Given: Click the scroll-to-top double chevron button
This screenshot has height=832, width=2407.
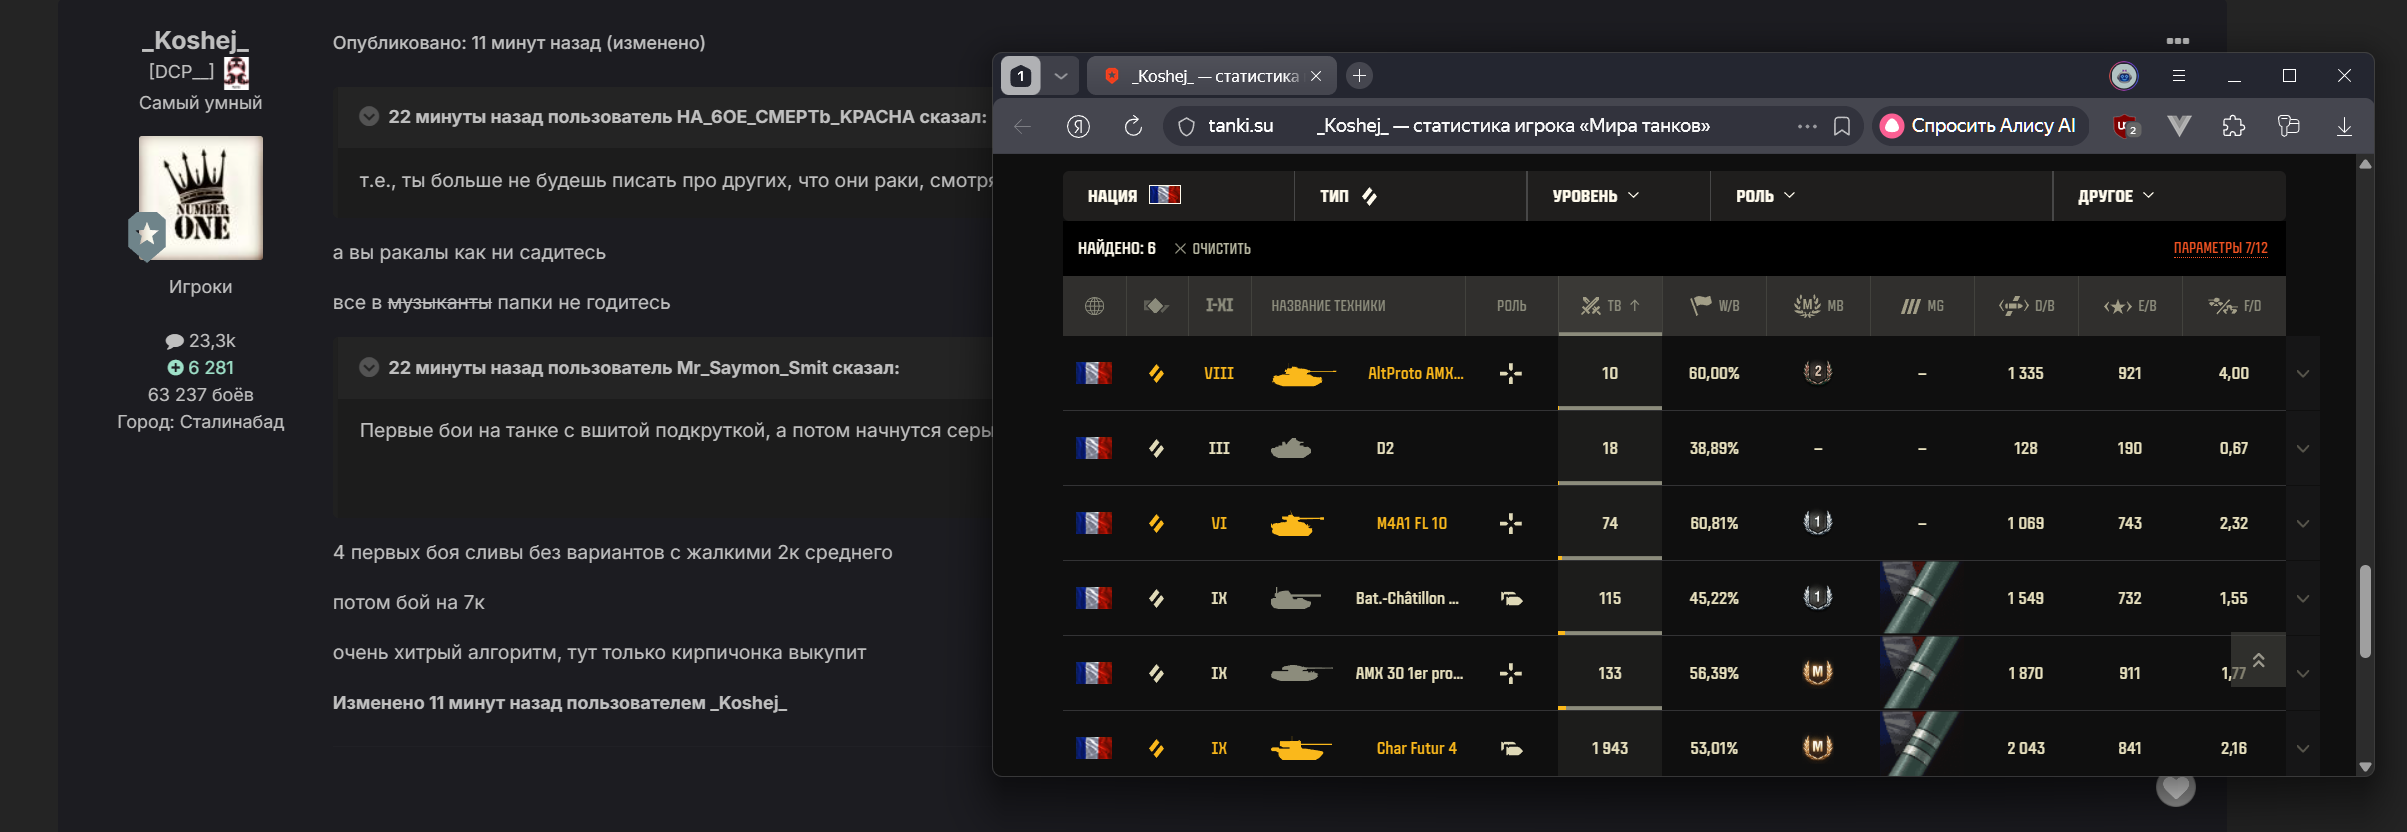Looking at the screenshot, I should [x=2258, y=660].
